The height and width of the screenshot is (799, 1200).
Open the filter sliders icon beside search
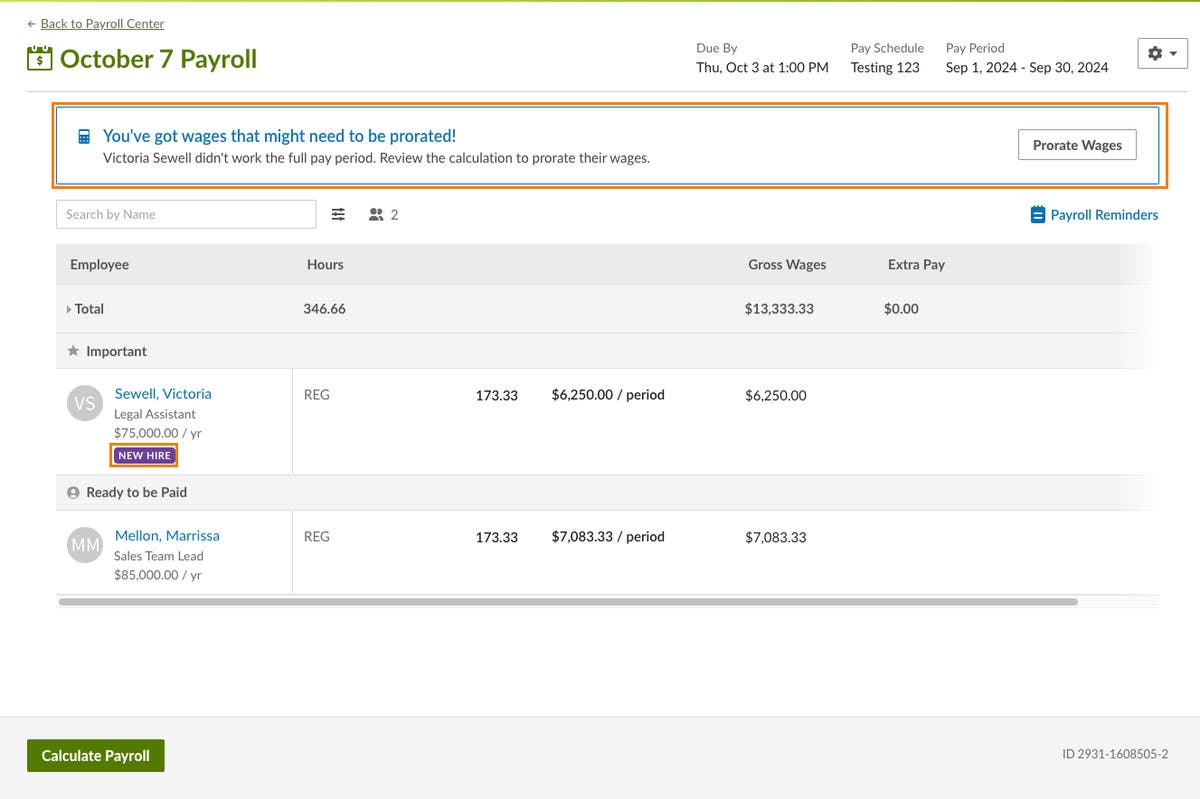(x=338, y=213)
